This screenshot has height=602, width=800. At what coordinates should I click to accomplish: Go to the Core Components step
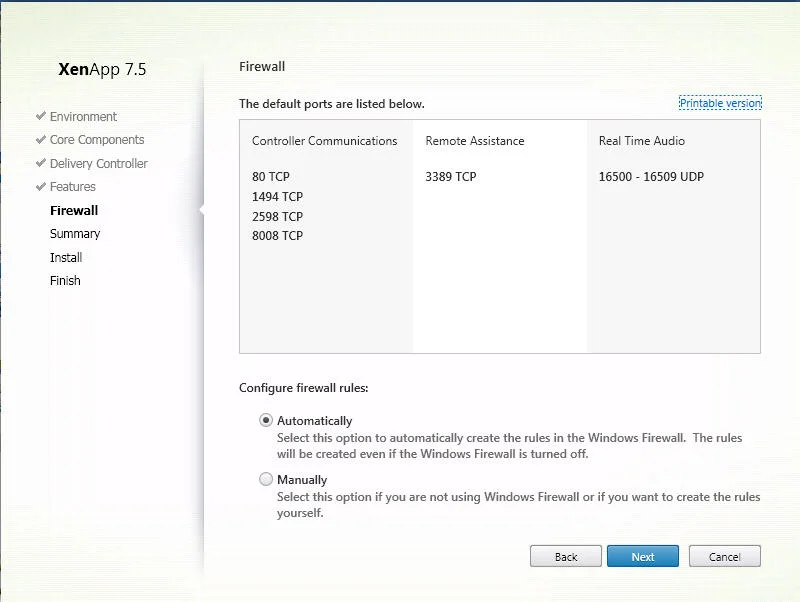pyautogui.click(x=97, y=140)
